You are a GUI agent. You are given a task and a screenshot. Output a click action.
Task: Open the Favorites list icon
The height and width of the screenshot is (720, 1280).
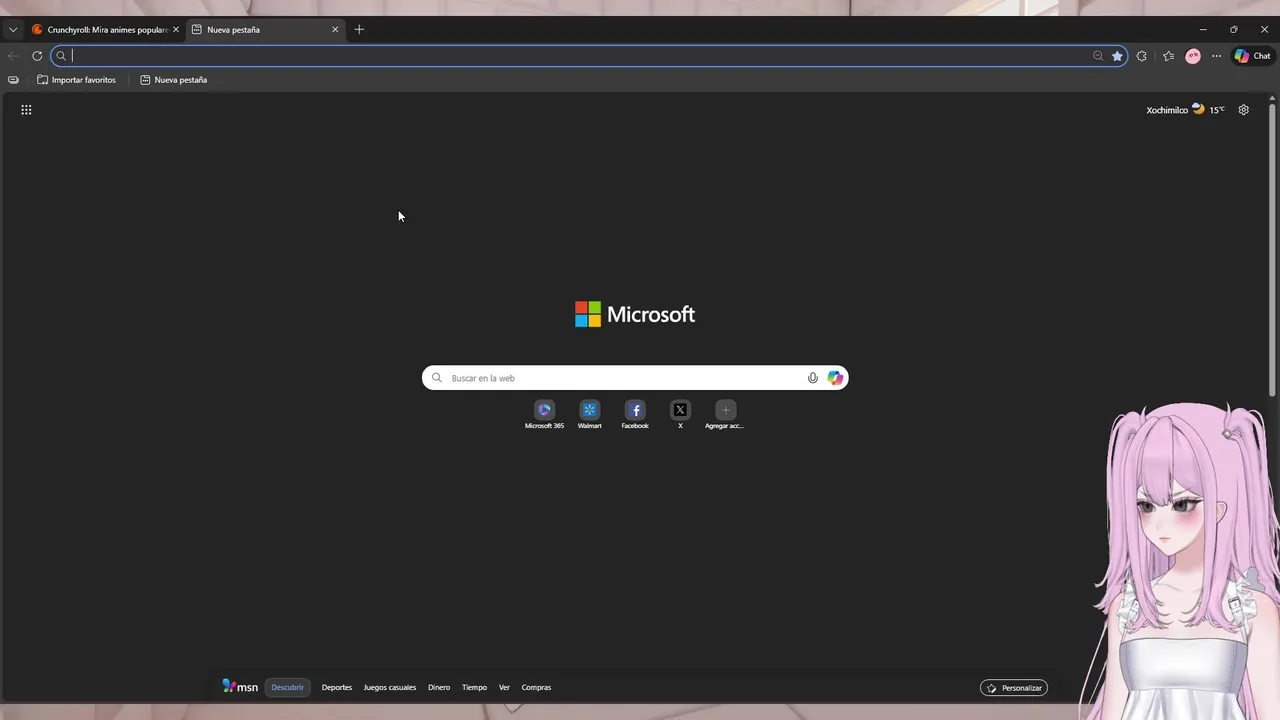[1168, 56]
